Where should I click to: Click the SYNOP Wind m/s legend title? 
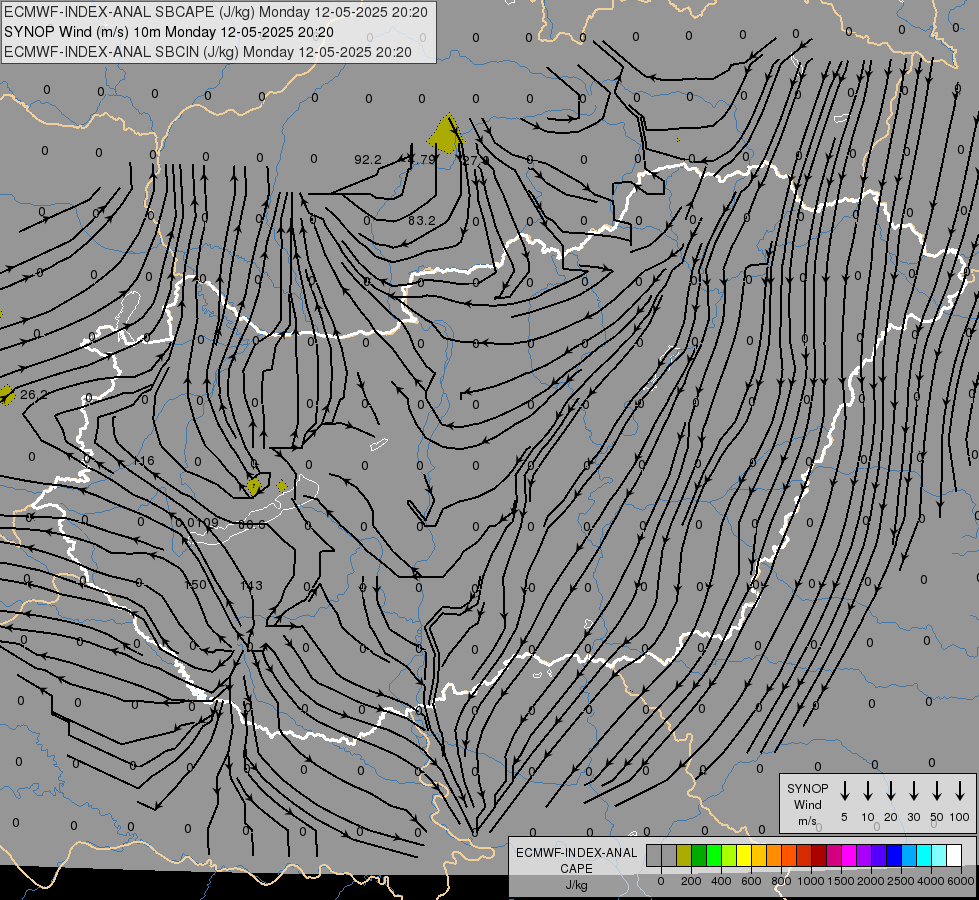(807, 804)
